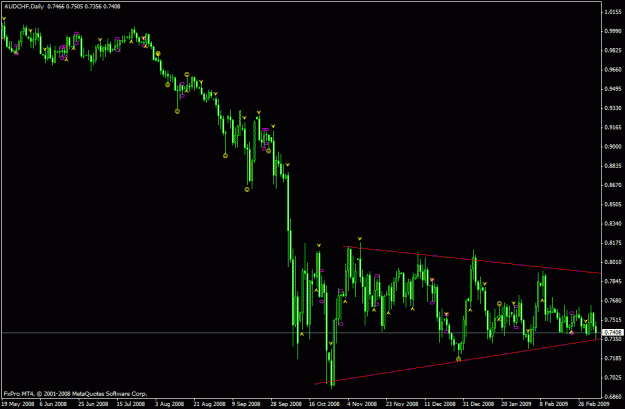Click the 11 Dec 2008 date label

pyautogui.click(x=440, y=404)
